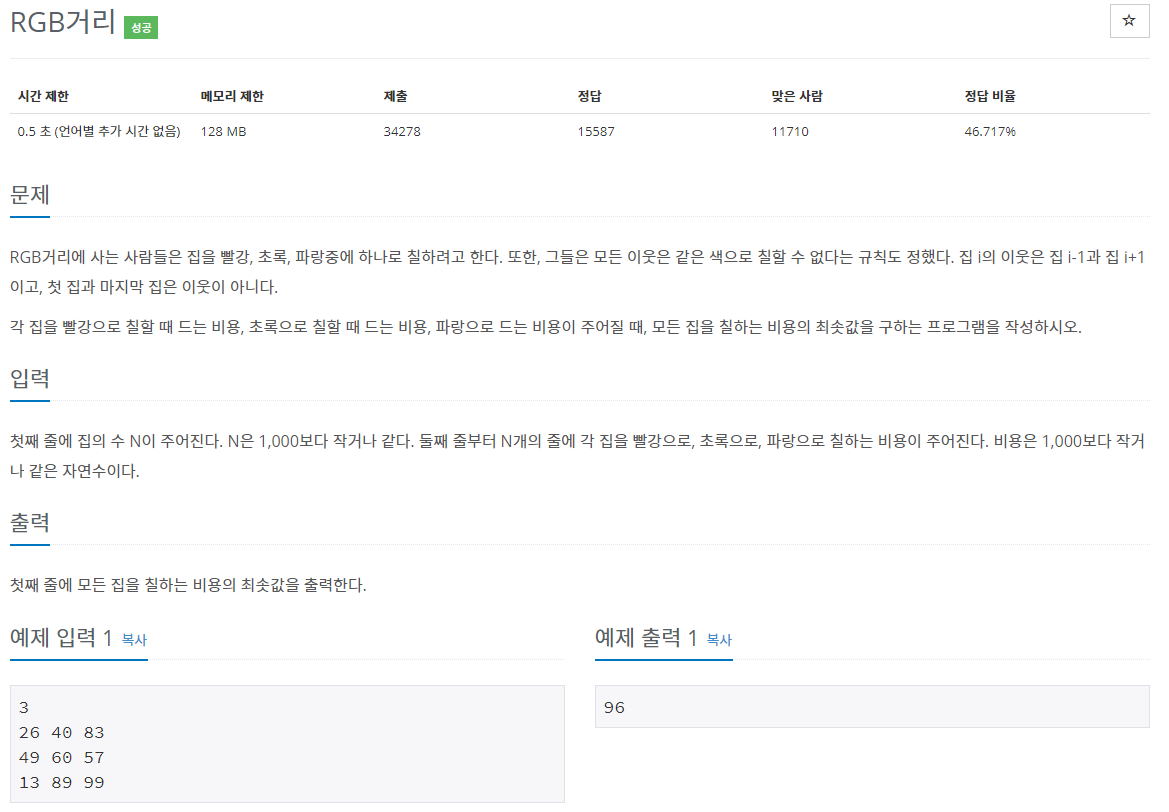The width and height of the screenshot is (1169, 812).
Task: Click the 정답 비율 column header
Action: click(990, 96)
